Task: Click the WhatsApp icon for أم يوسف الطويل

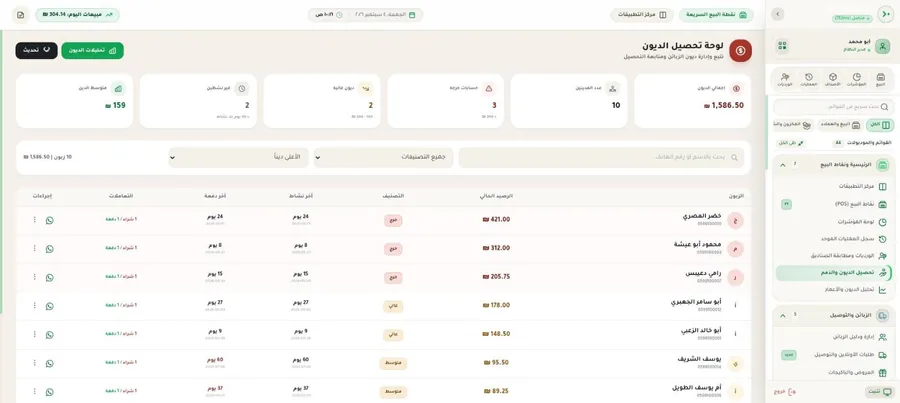Action: pyautogui.click(x=49, y=392)
